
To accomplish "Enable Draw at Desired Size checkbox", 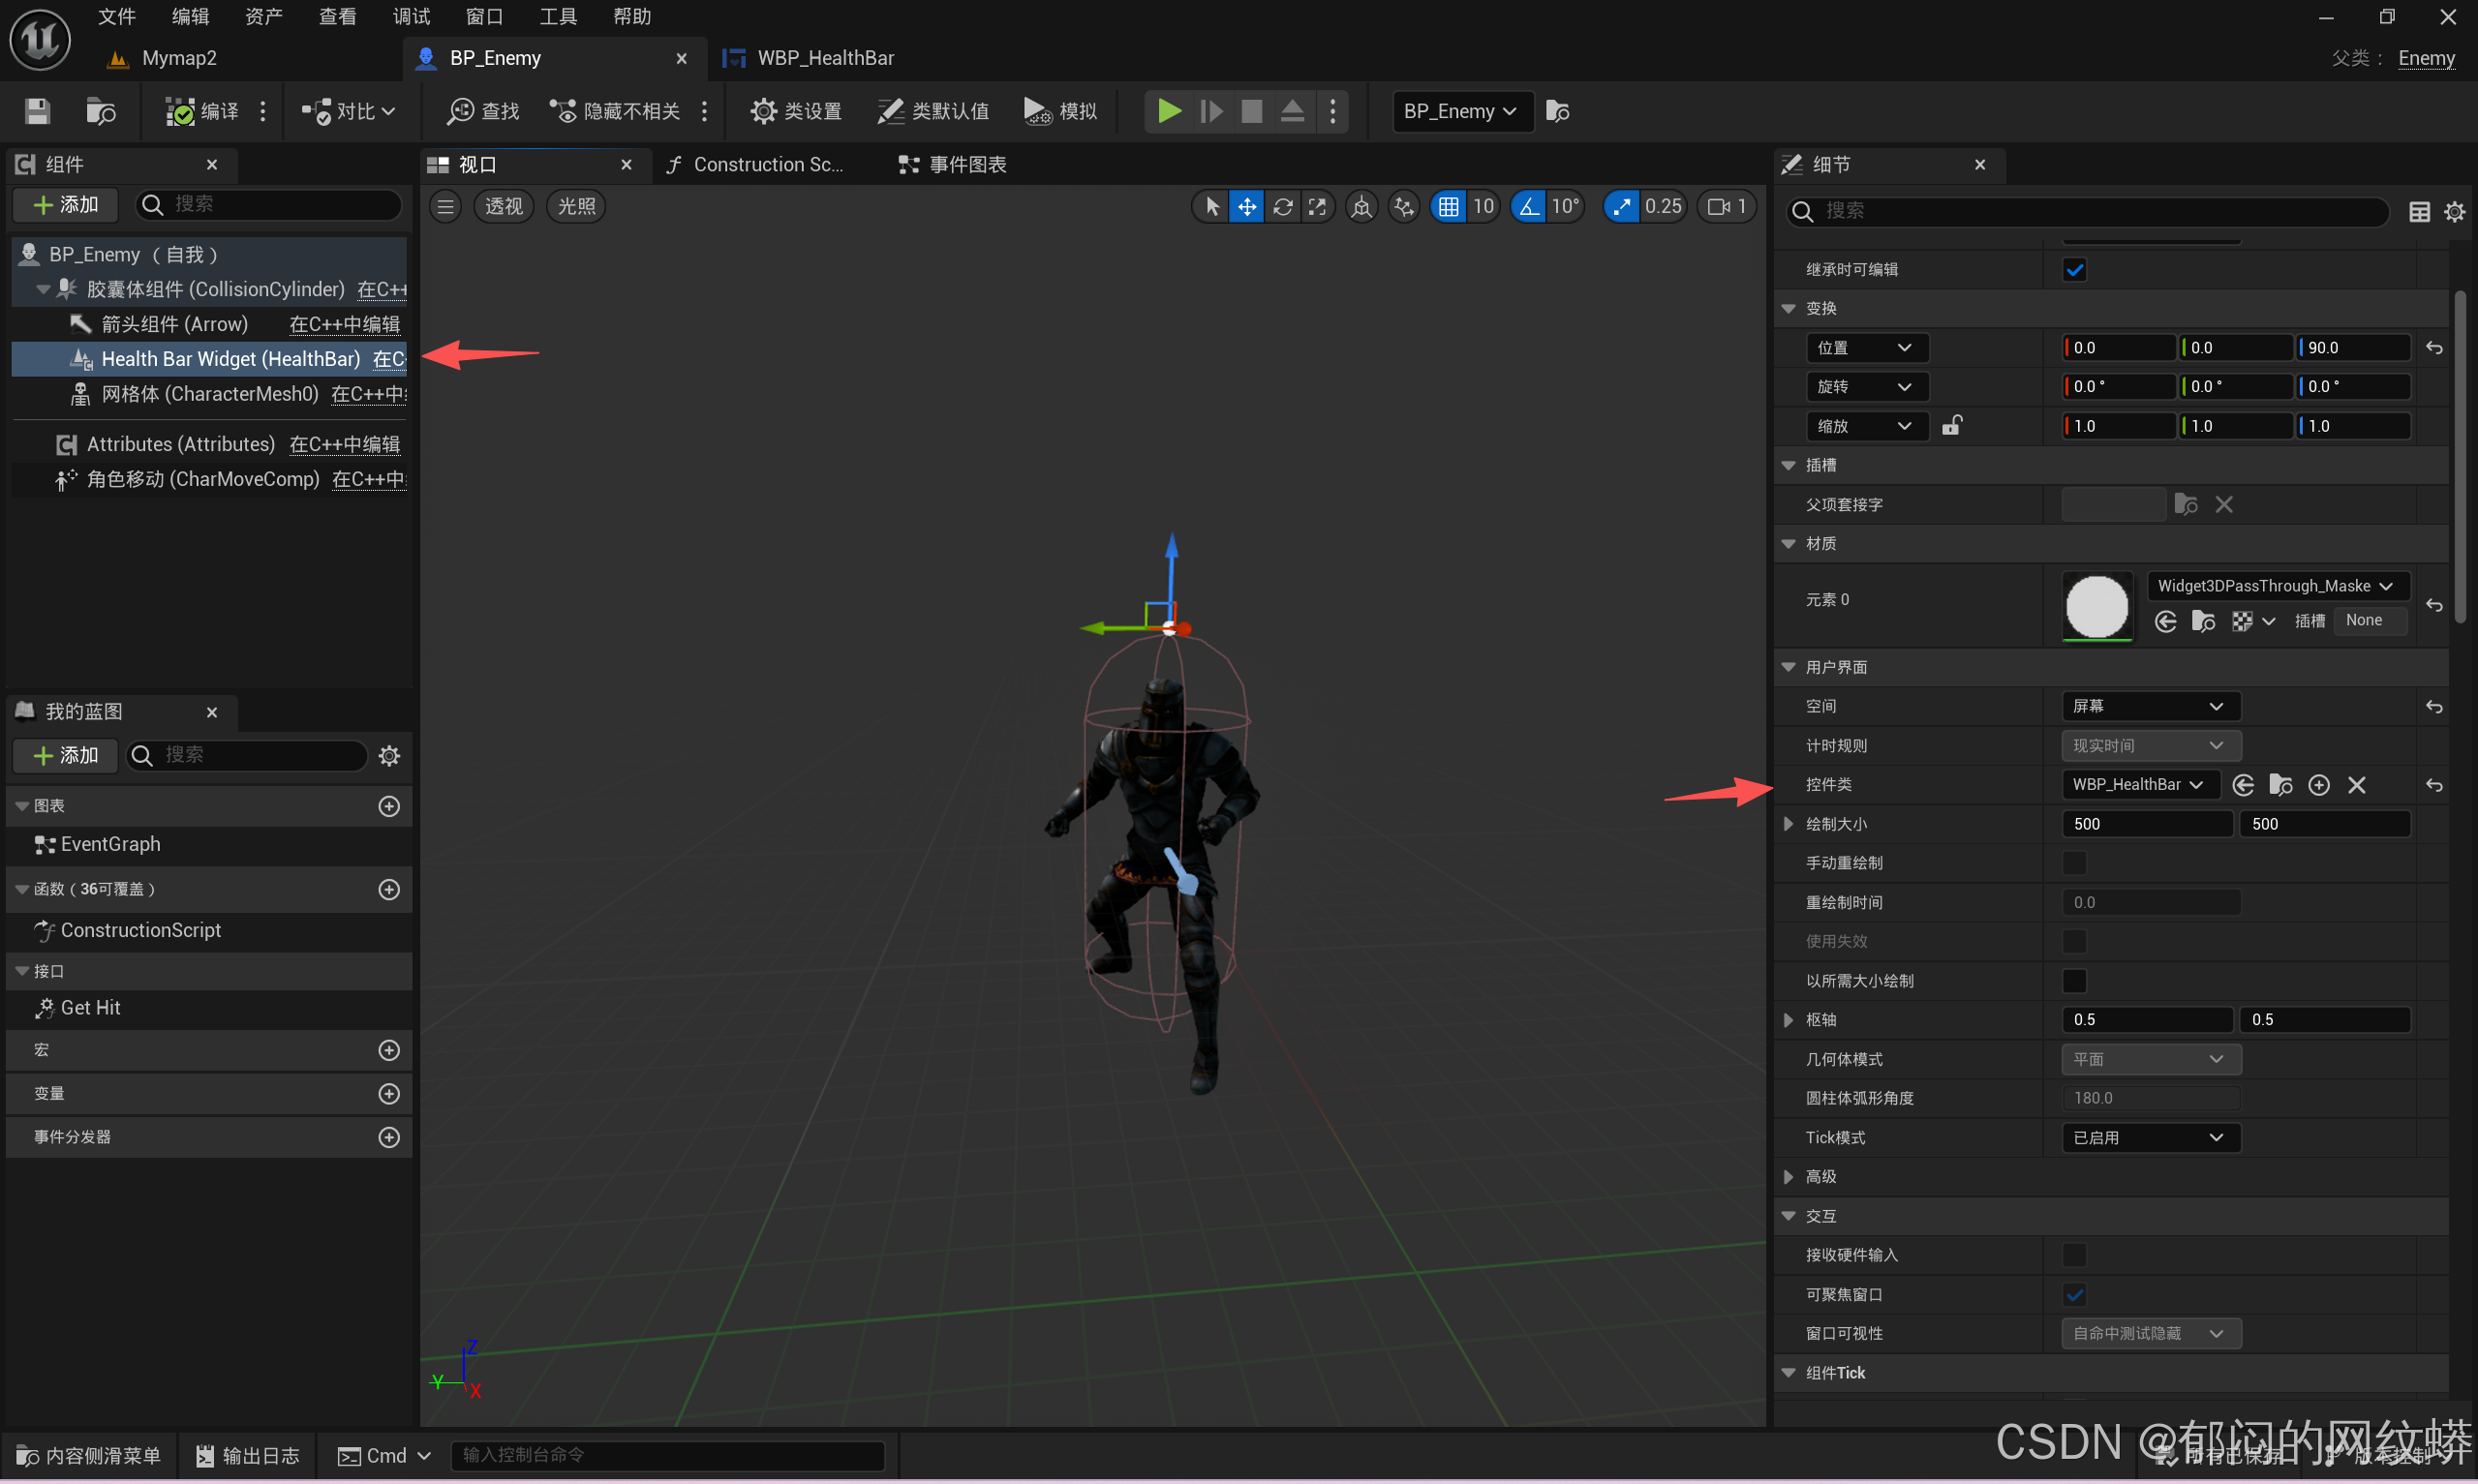I will [2074, 981].
